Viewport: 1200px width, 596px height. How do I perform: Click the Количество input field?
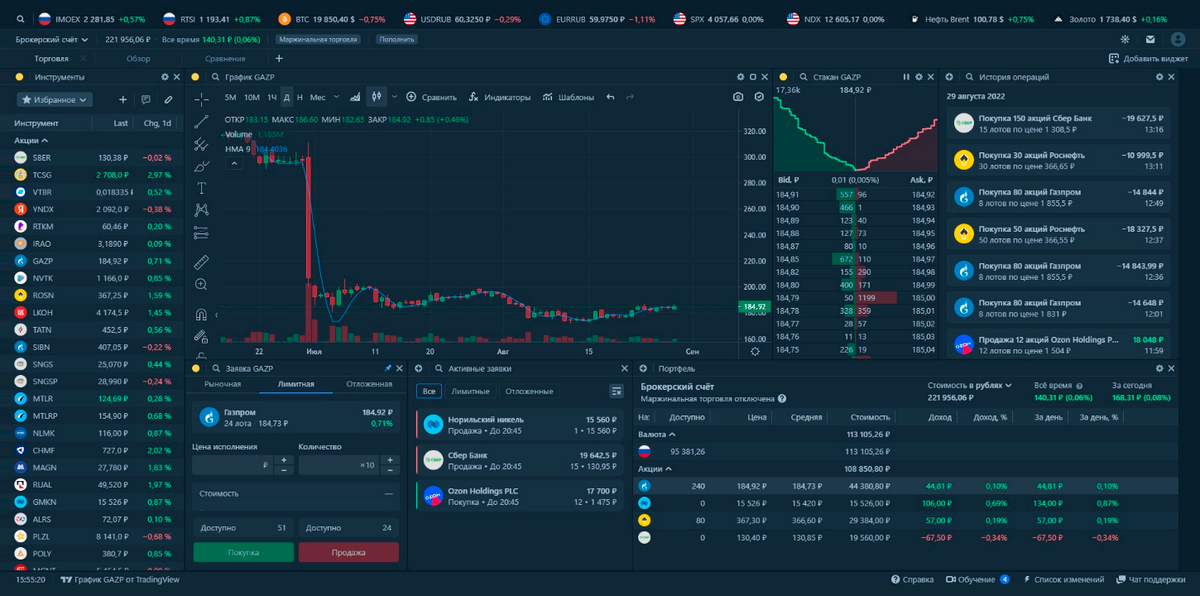(338, 465)
